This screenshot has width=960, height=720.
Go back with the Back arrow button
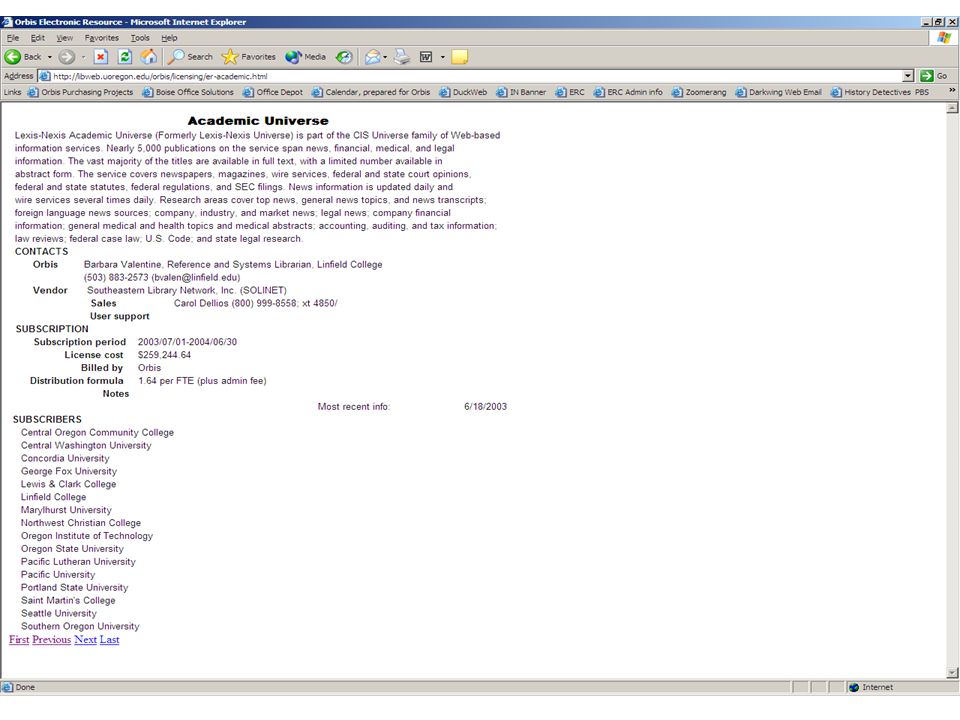[x=23, y=57]
